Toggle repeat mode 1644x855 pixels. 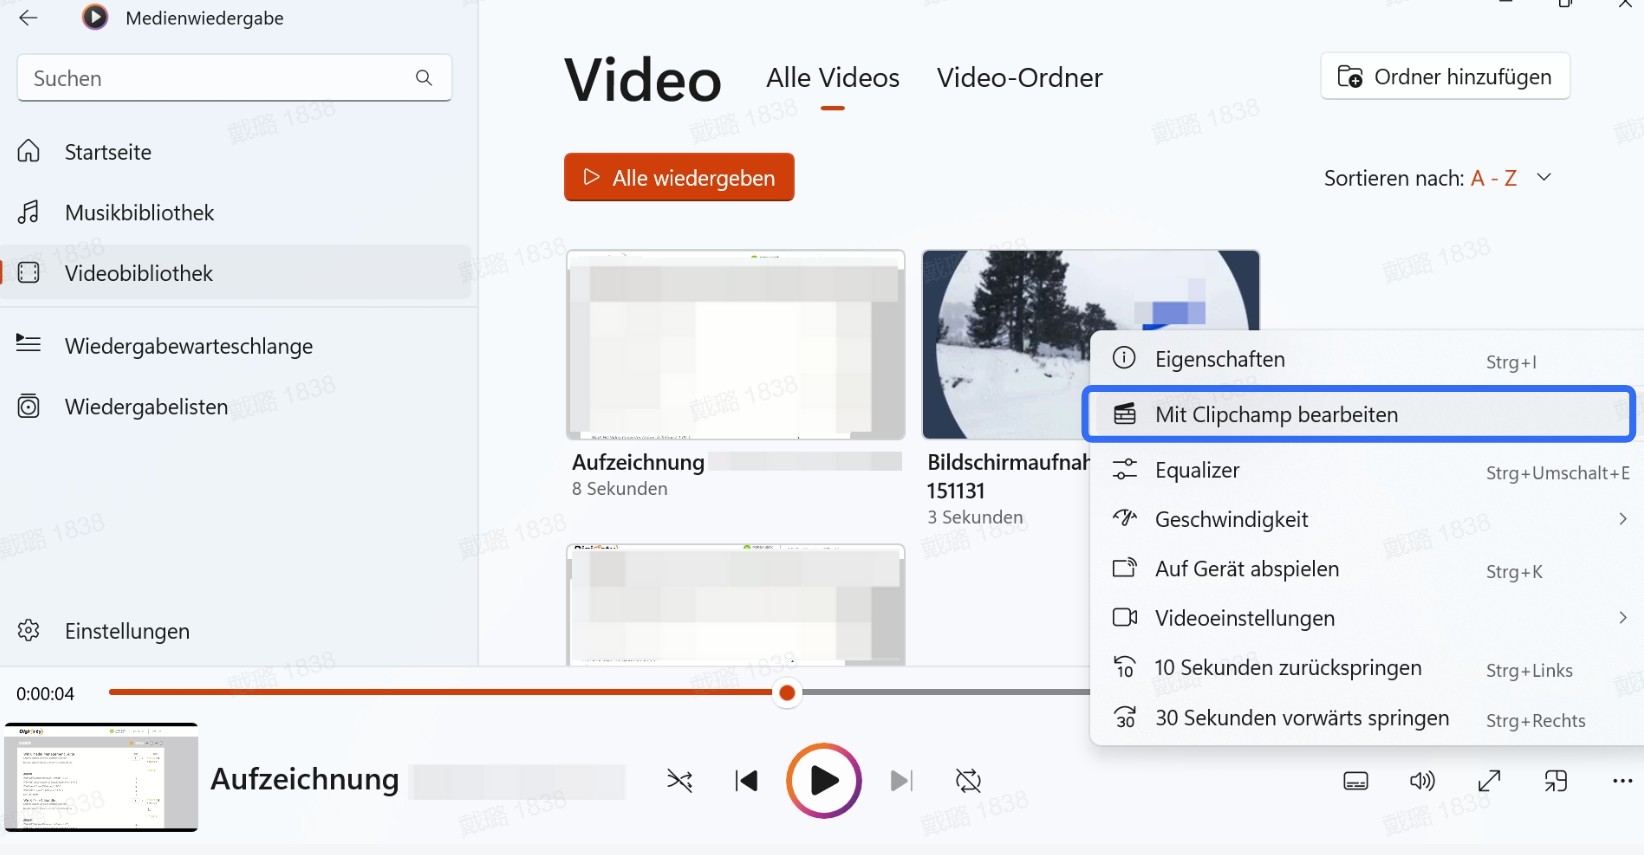pyautogui.click(x=968, y=781)
